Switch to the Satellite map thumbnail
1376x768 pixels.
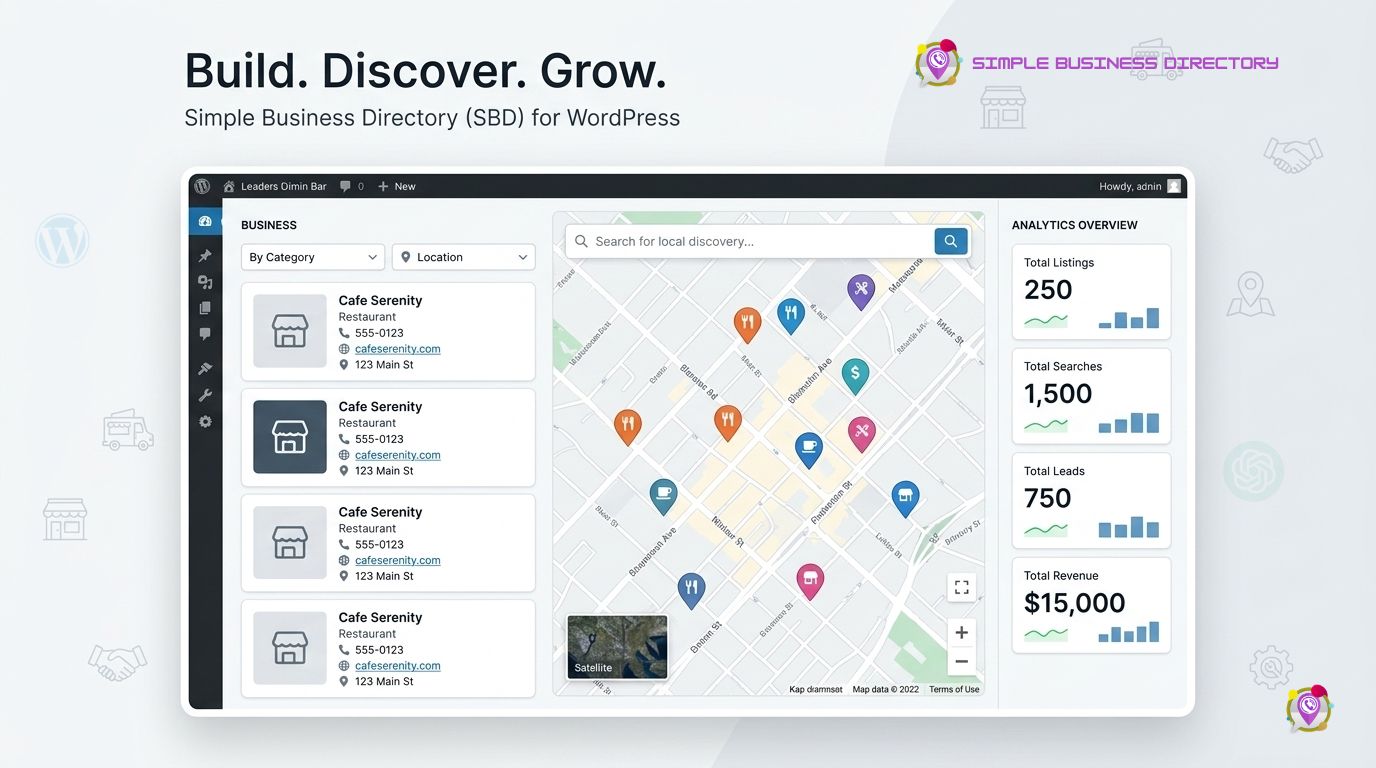(617, 647)
